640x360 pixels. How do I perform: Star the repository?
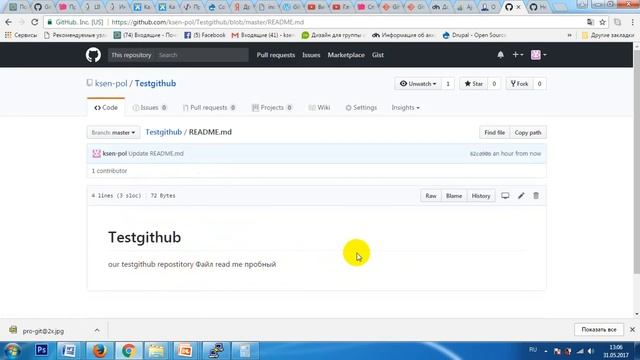coord(473,84)
